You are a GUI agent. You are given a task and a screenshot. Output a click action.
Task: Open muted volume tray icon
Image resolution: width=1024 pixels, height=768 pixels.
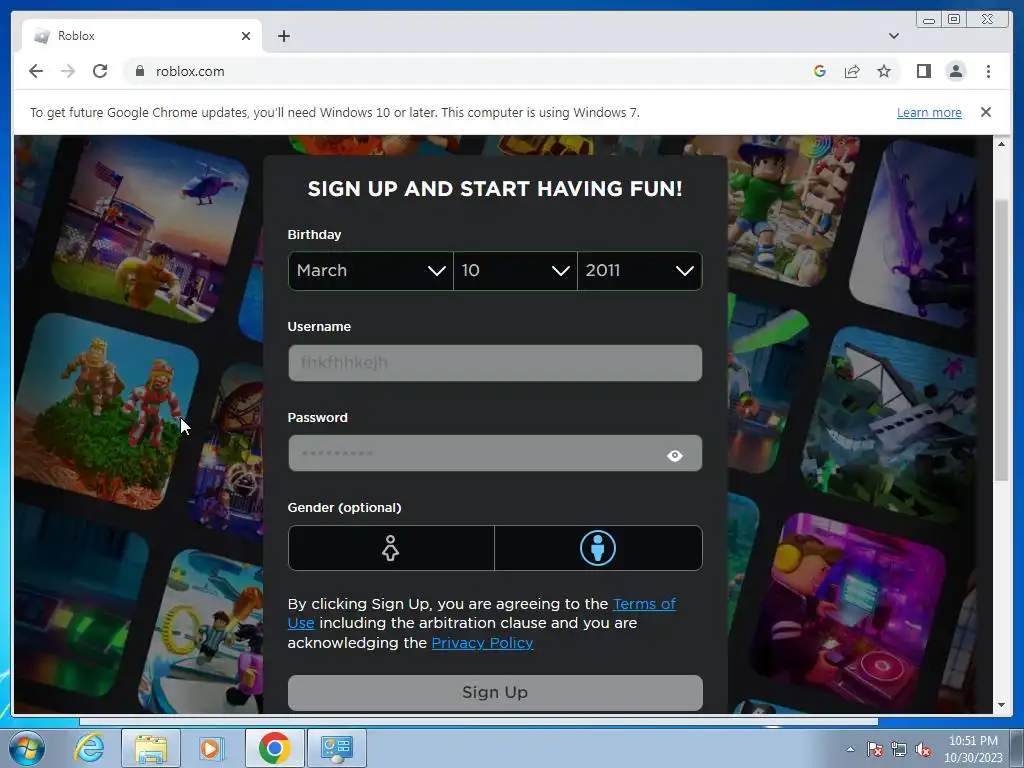[923, 750]
